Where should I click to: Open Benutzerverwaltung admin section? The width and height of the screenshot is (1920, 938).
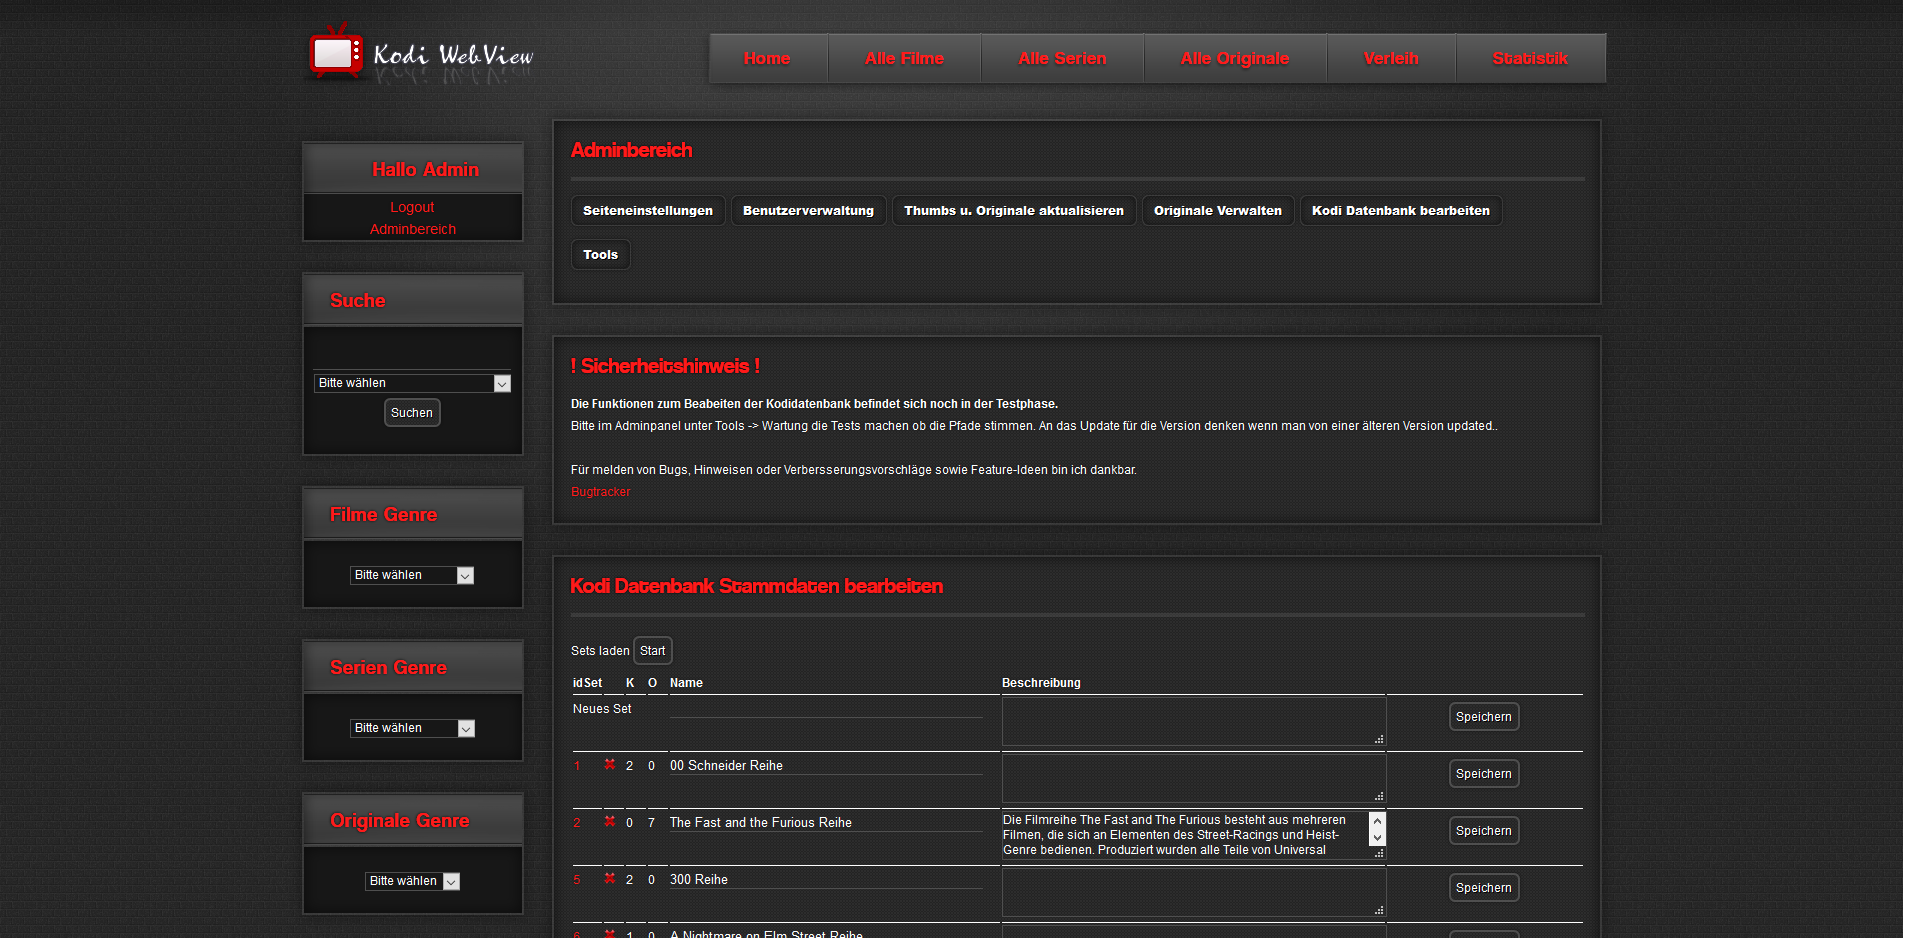(808, 211)
